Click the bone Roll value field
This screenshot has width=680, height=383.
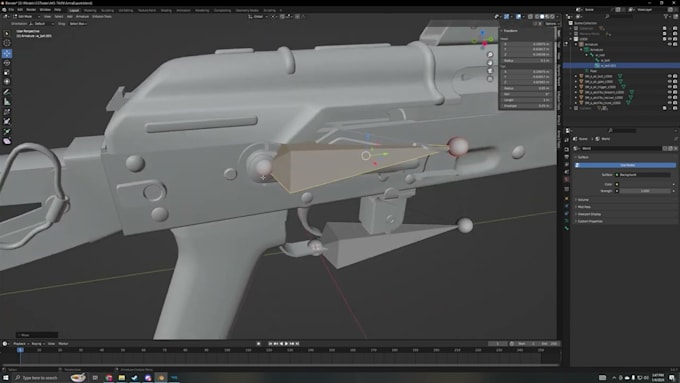click(526, 94)
